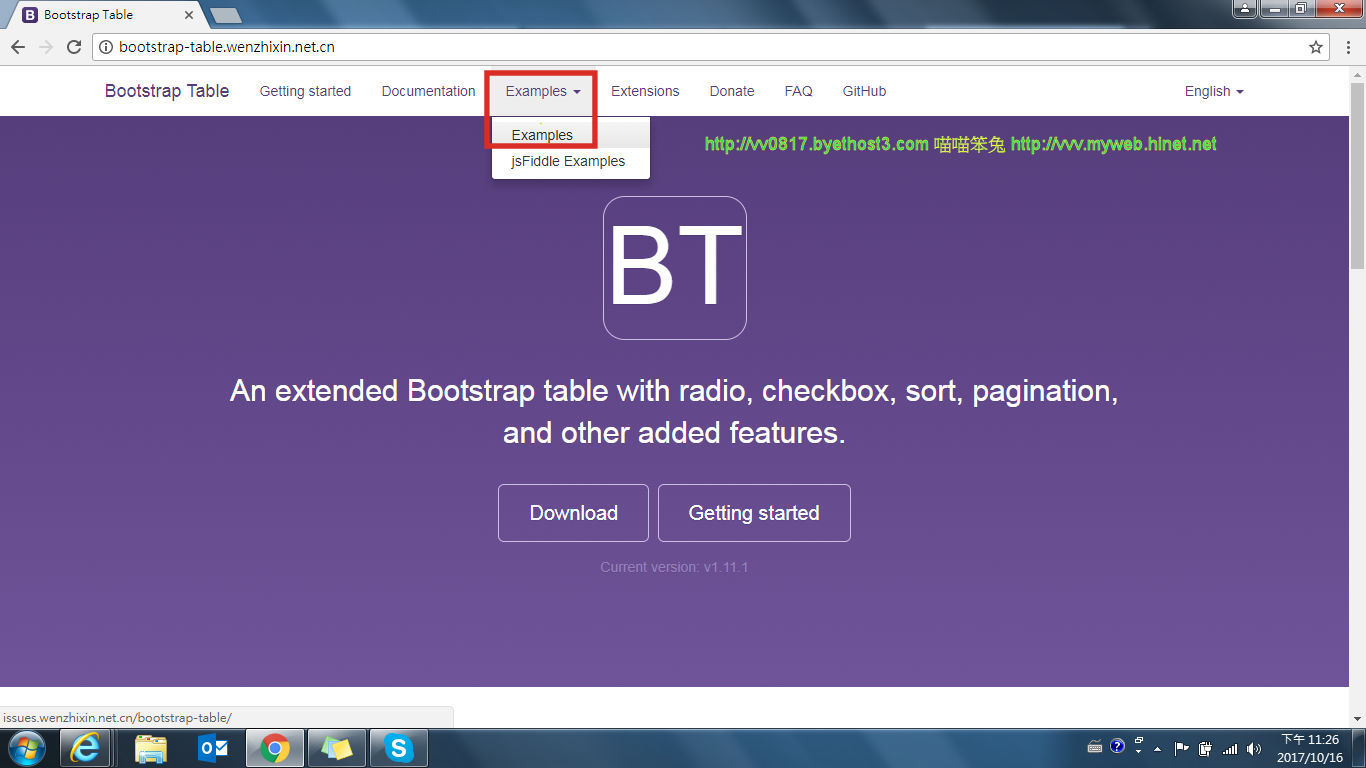The image size is (1366, 768).
Task: Bookmark this page with star icon
Action: (x=1316, y=47)
